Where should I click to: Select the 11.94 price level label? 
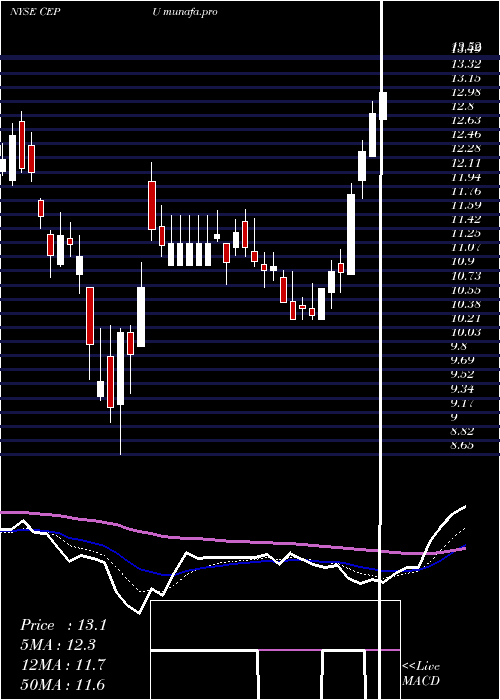[466, 177]
